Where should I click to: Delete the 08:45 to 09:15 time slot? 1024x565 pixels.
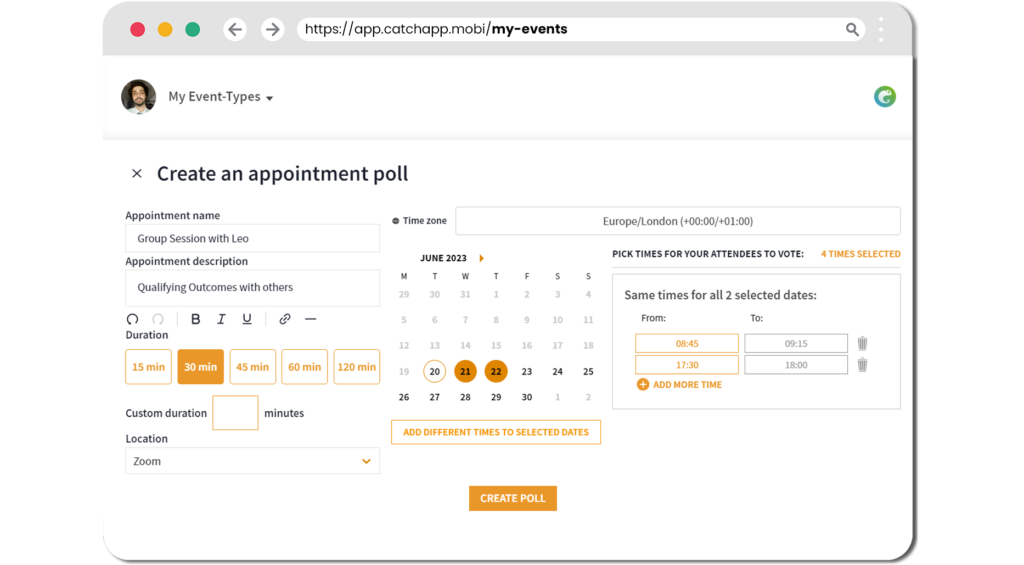(x=862, y=343)
